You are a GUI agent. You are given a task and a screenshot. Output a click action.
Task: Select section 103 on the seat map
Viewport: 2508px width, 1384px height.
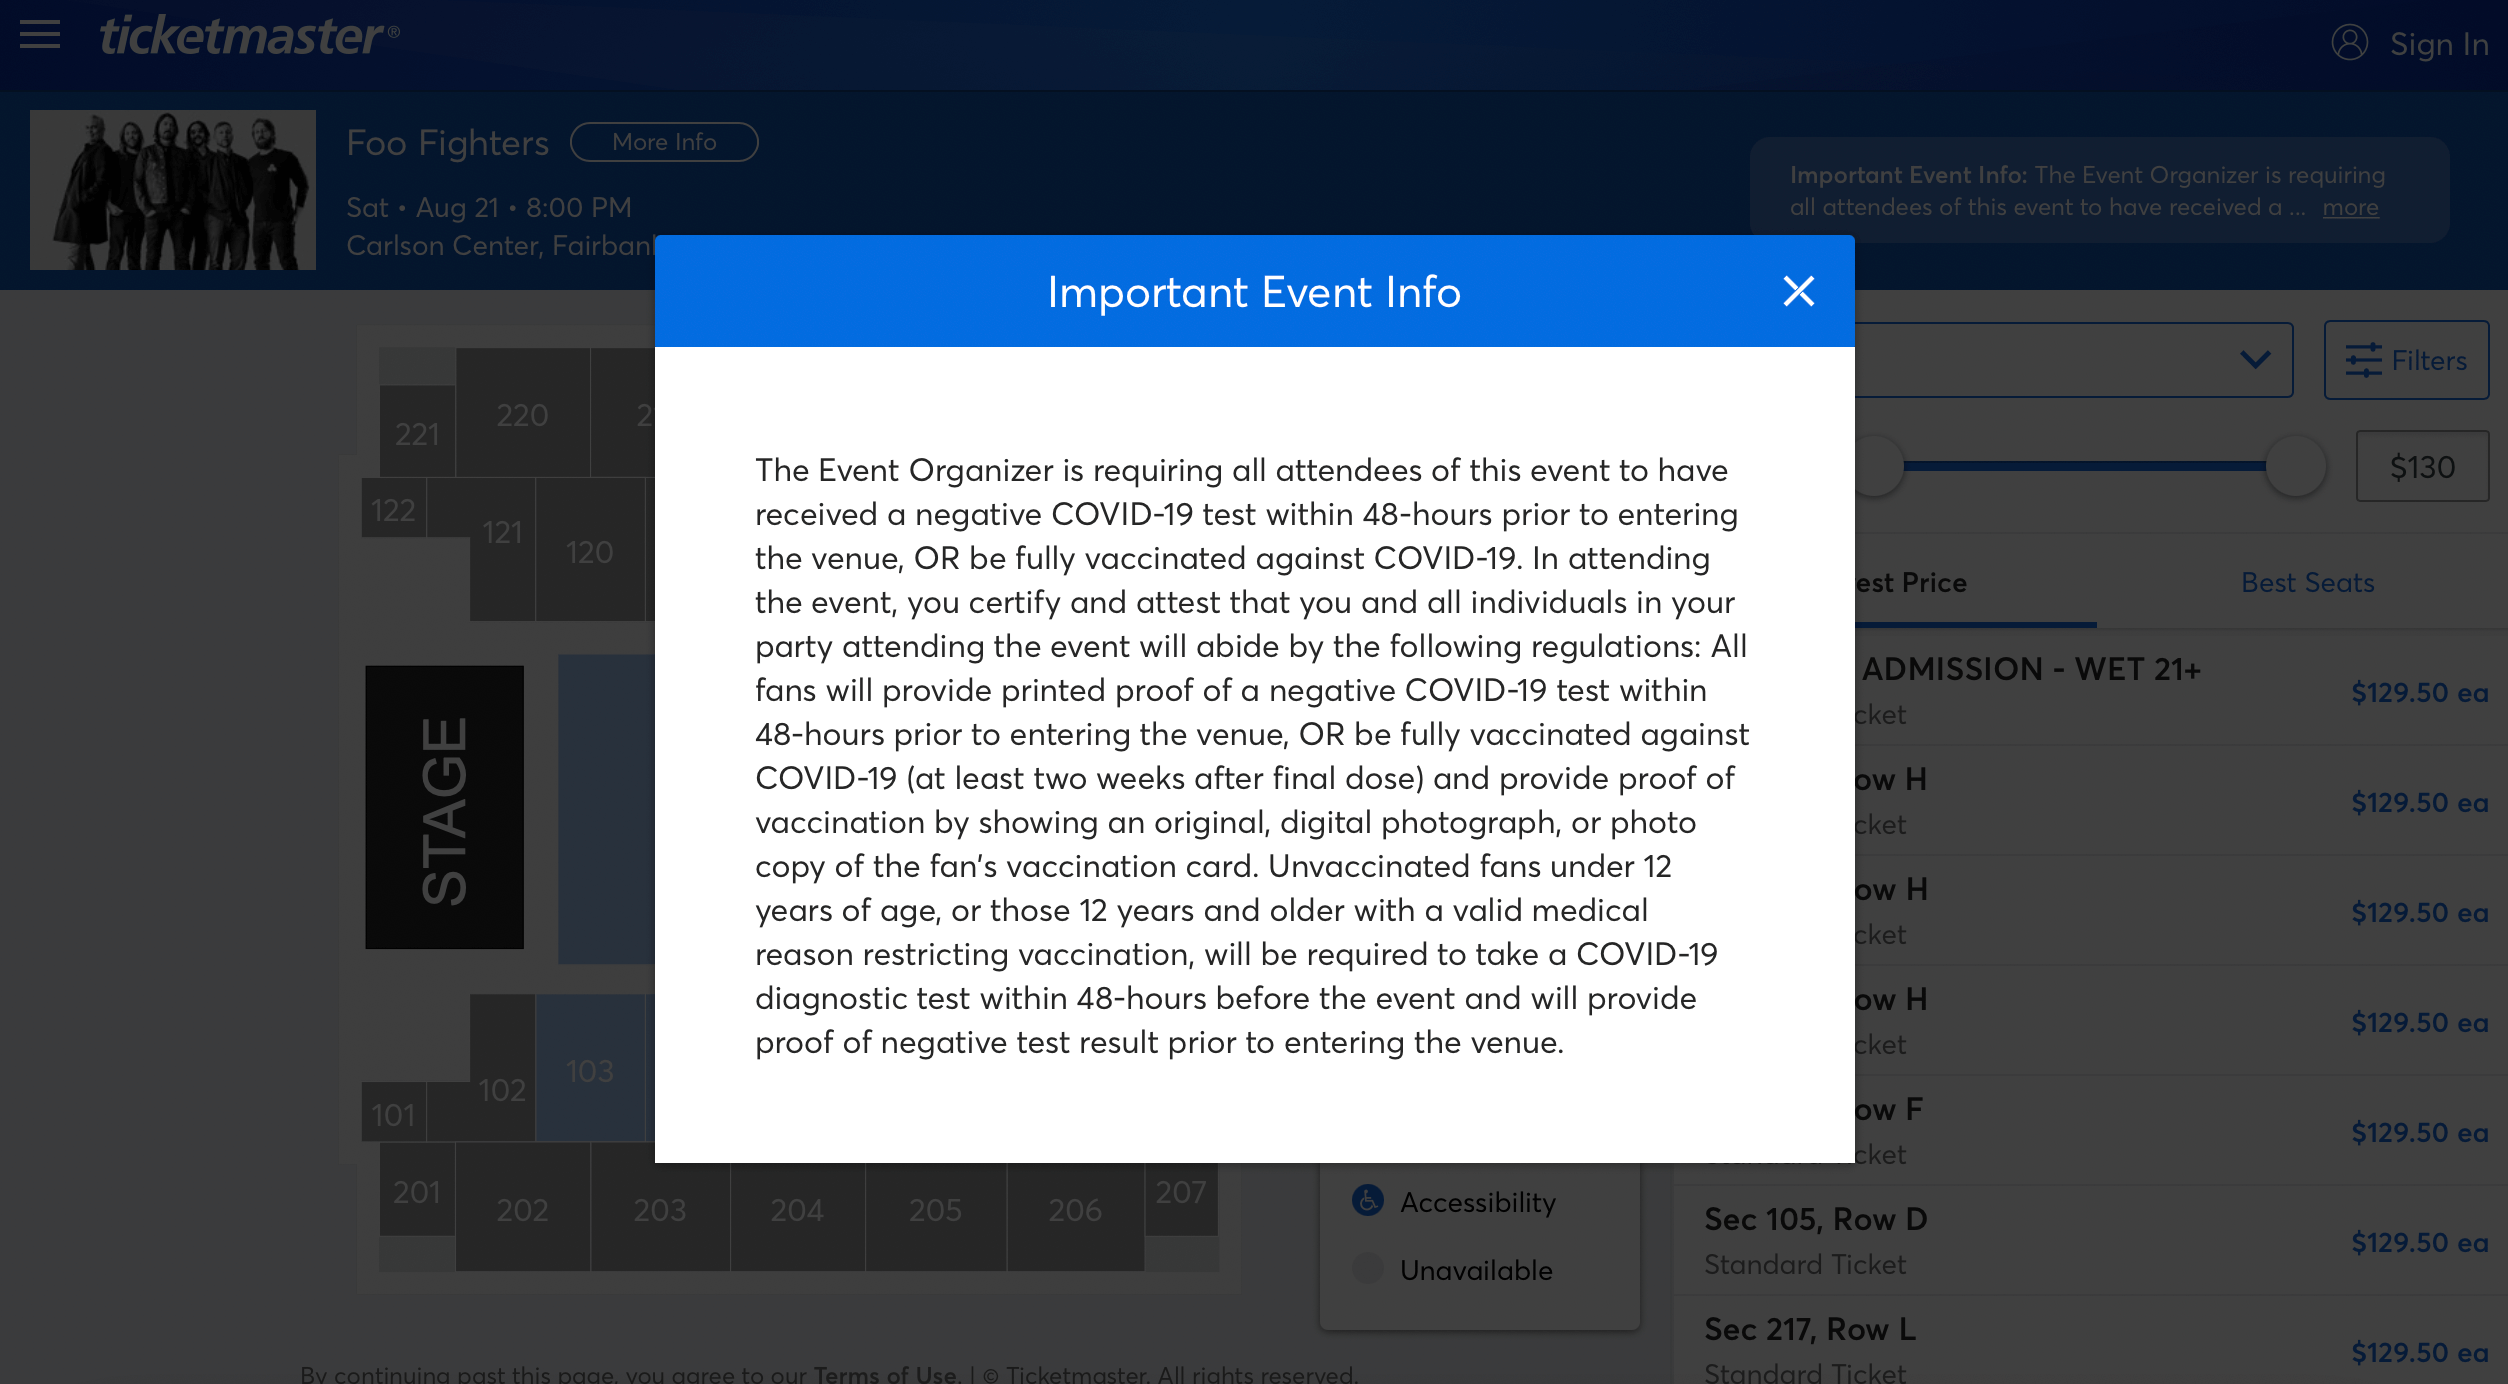tap(589, 1069)
